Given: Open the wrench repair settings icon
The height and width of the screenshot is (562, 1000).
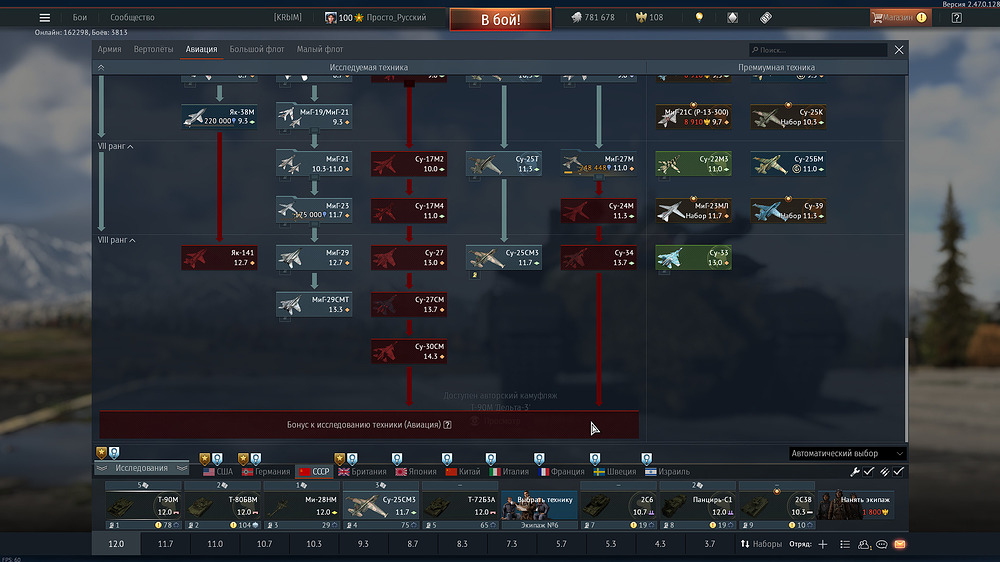Looking at the screenshot, I should pyautogui.click(x=855, y=471).
